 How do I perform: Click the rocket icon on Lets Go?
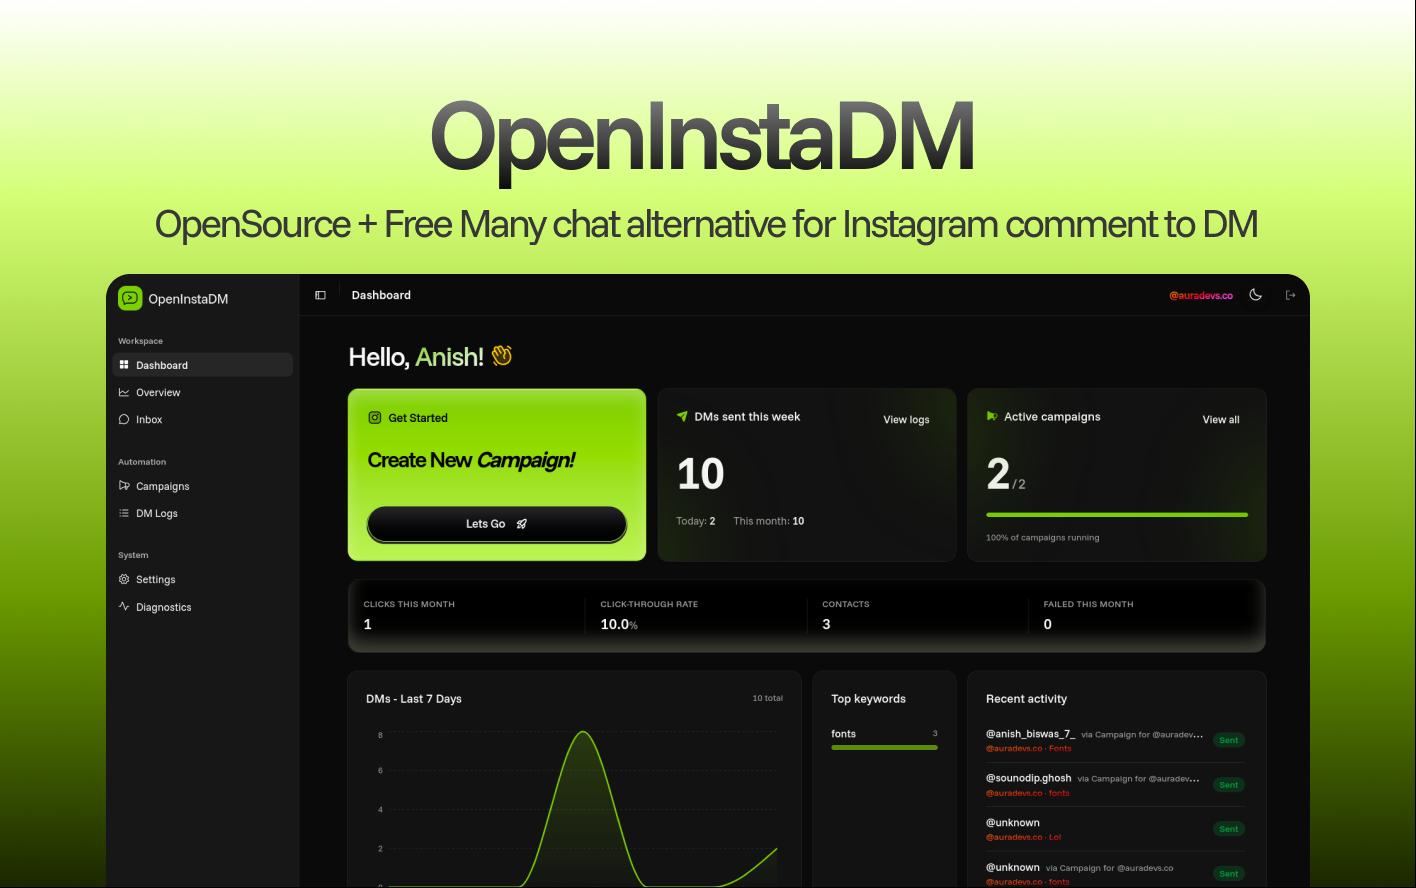tap(521, 524)
